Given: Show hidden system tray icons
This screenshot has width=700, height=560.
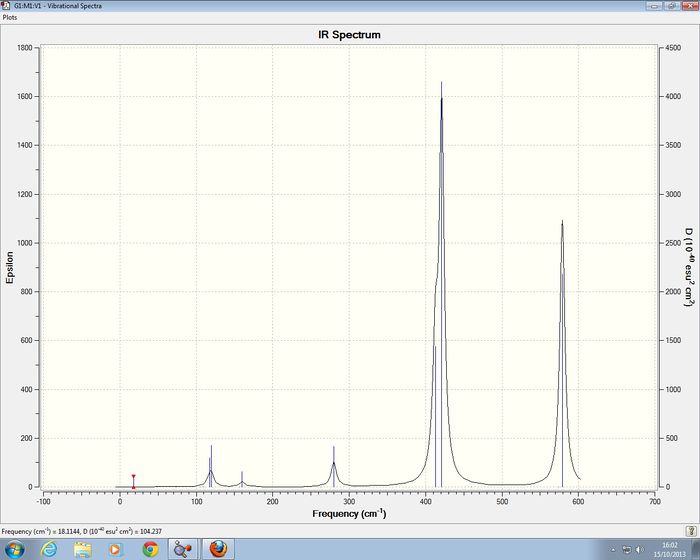Looking at the screenshot, I should pos(613,550).
